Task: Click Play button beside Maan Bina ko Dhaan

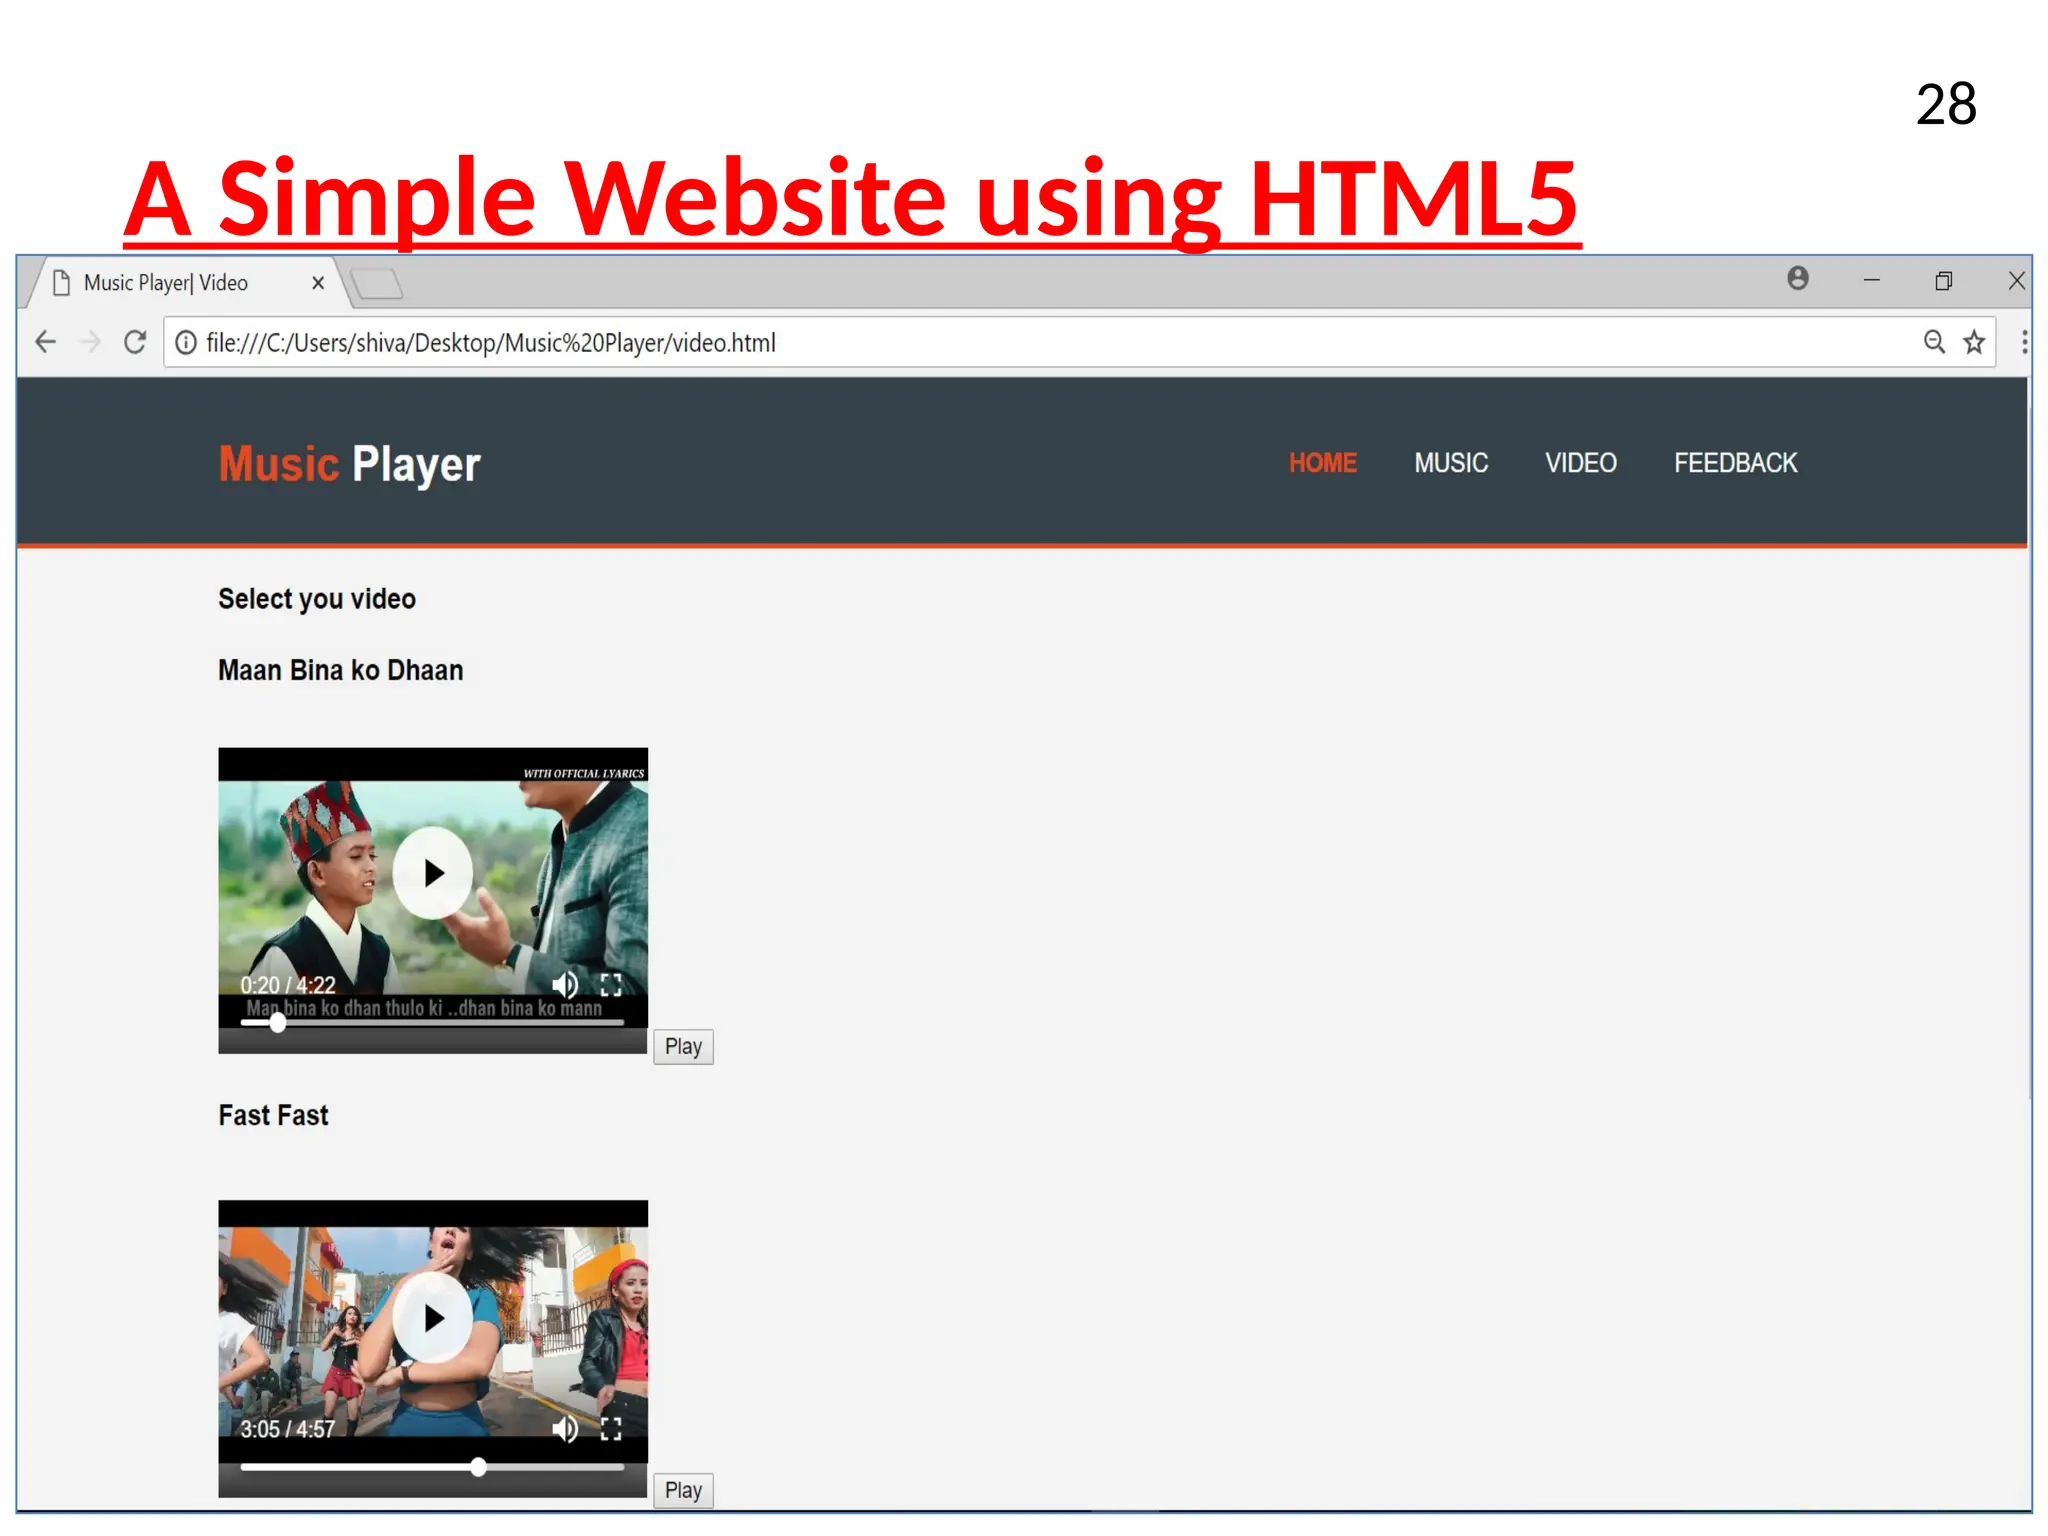Action: pos(683,1047)
